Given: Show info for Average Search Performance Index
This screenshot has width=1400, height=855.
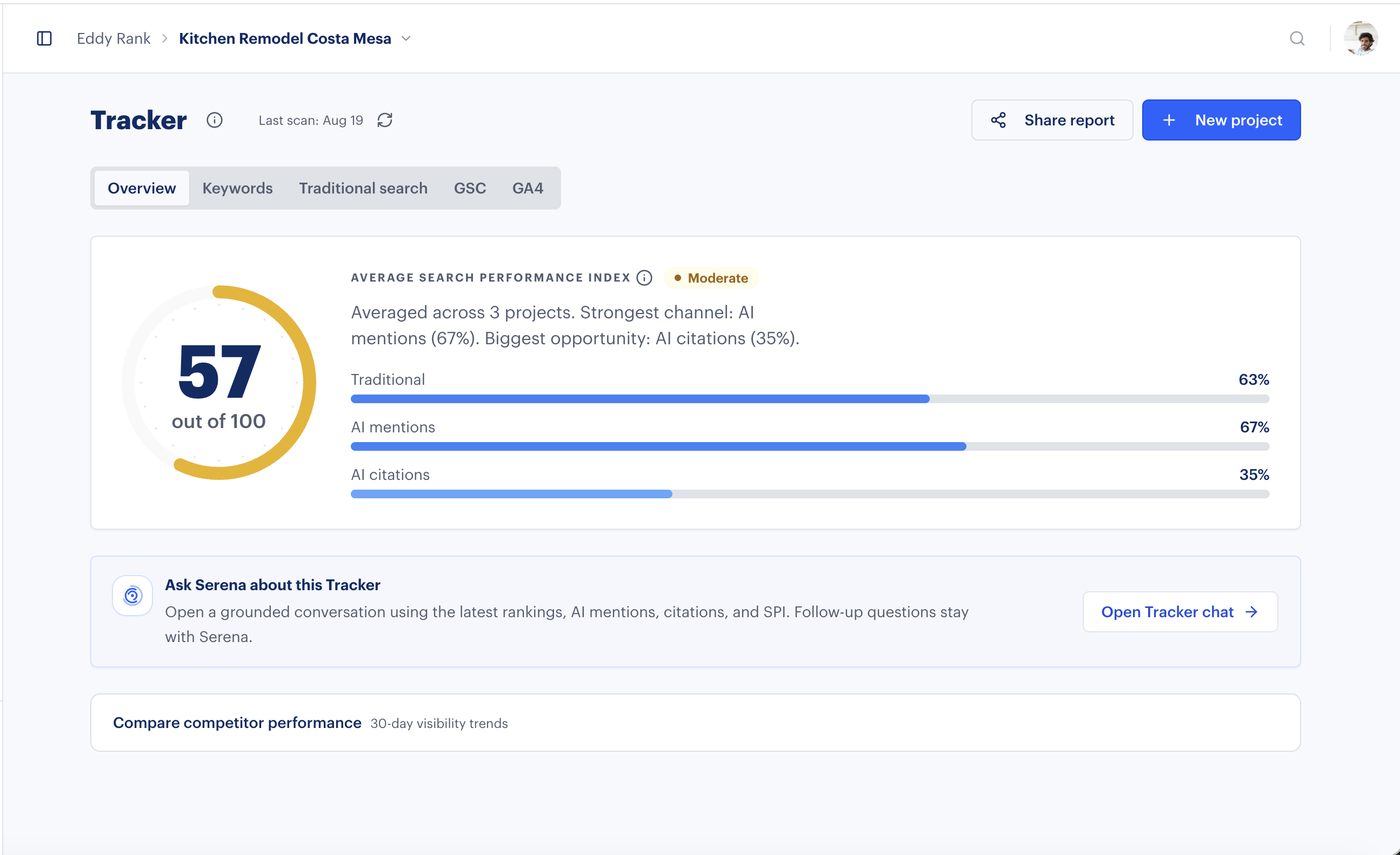Looking at the screenshot, I should pos(644,277).
